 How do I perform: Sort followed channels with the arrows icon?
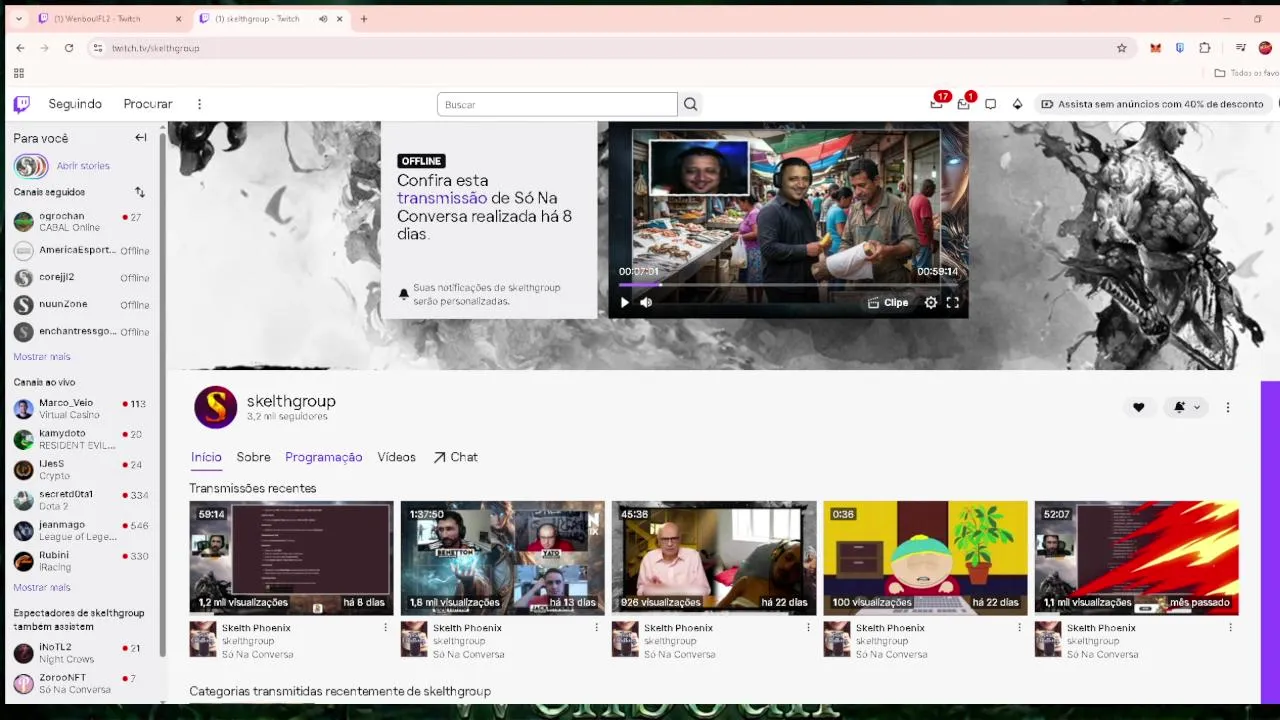coord(140,192)
